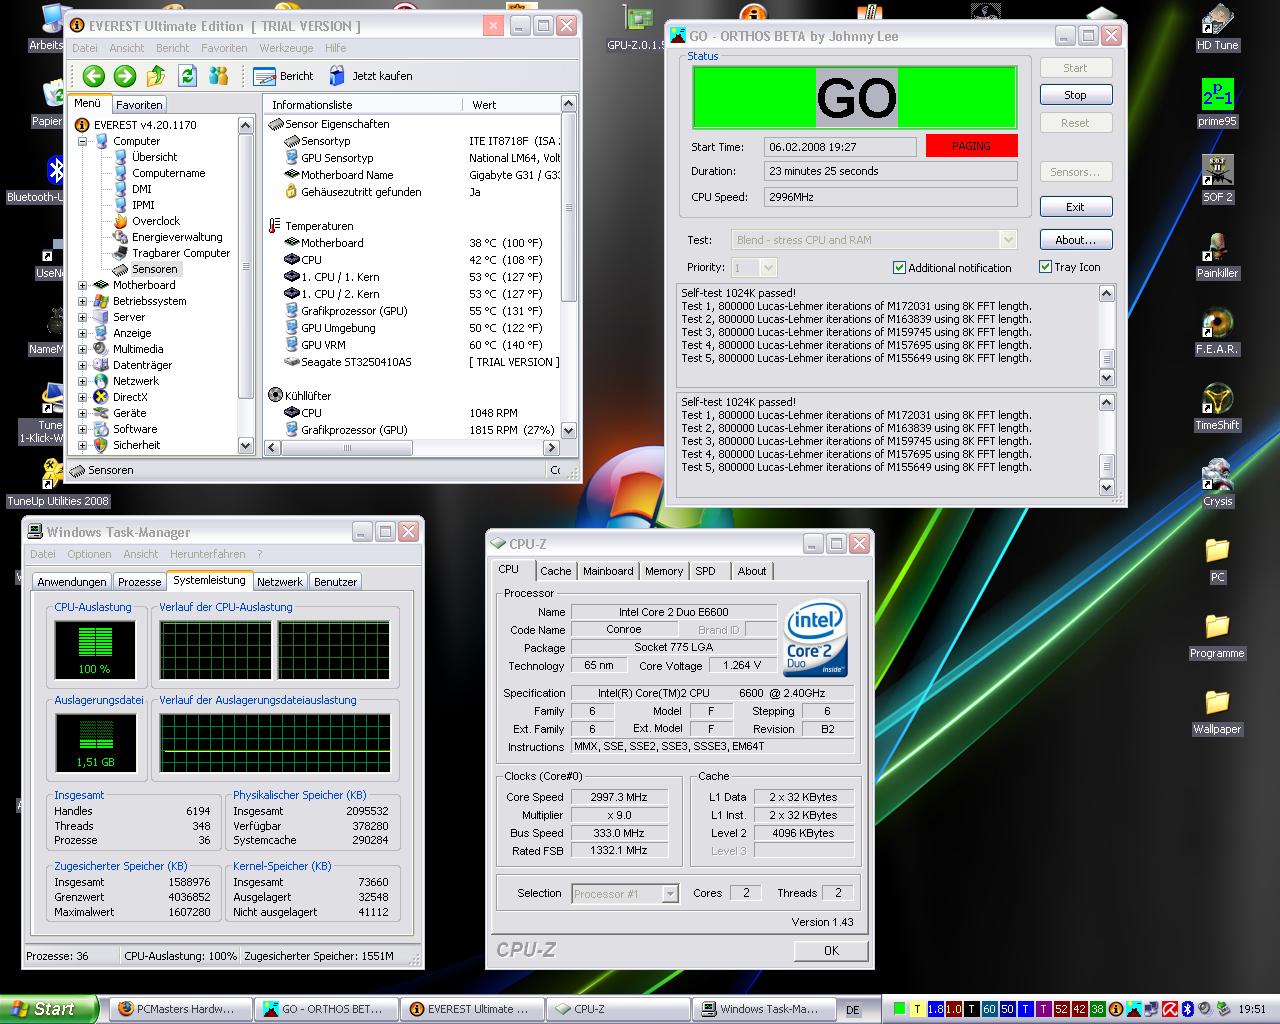Image resolution: width=1280 pixels, height=1024 pixels.
Task: Click the EVEREST refresh toolbar icon
Action: click(x=187, y=75)
